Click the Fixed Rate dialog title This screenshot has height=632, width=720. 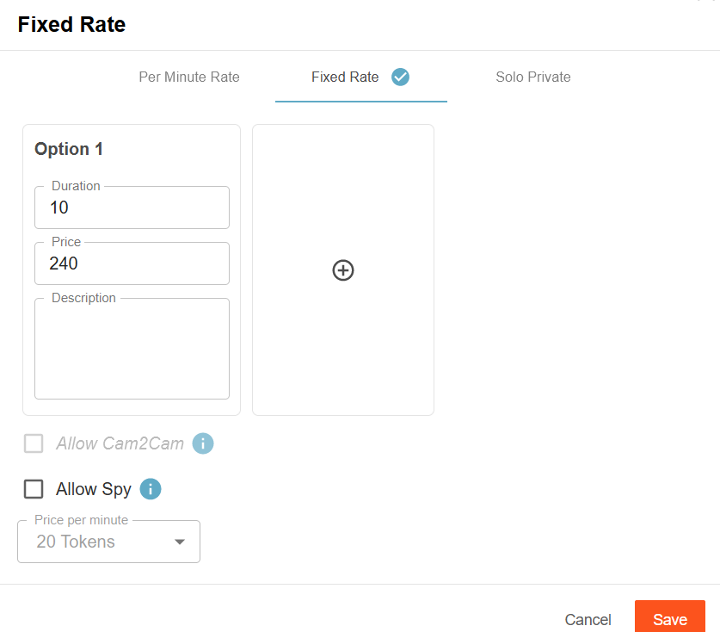click(72, 25)
